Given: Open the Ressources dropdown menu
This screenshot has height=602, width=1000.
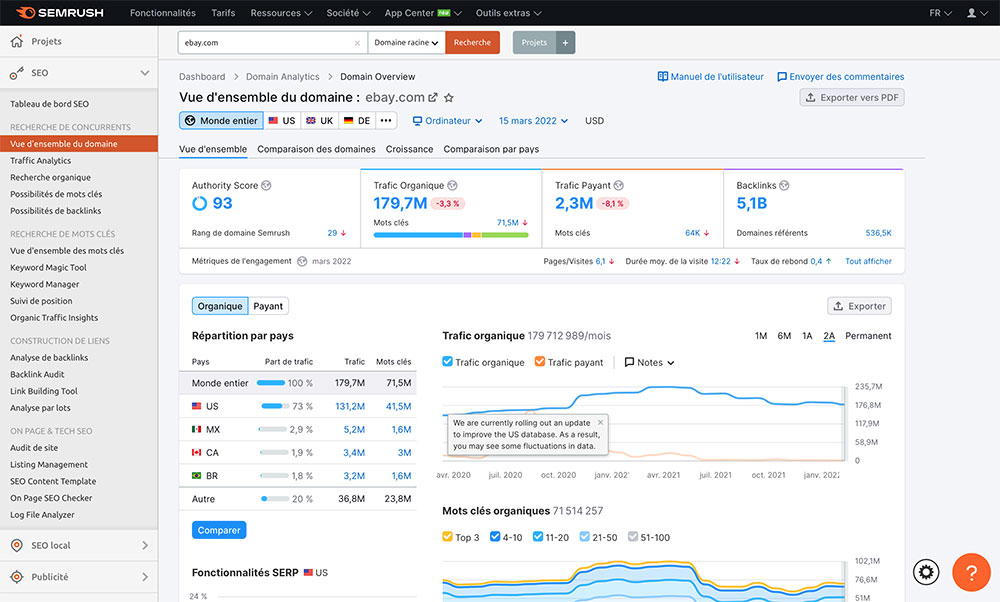Looking at the screenshot, I should (281, 13).
